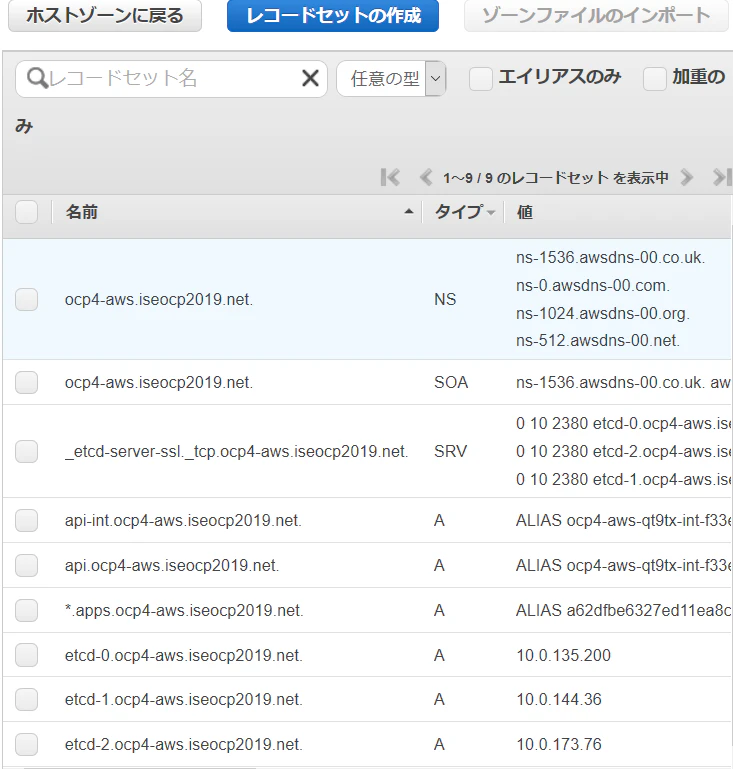Click the search magnifier icon

[37, 78]
